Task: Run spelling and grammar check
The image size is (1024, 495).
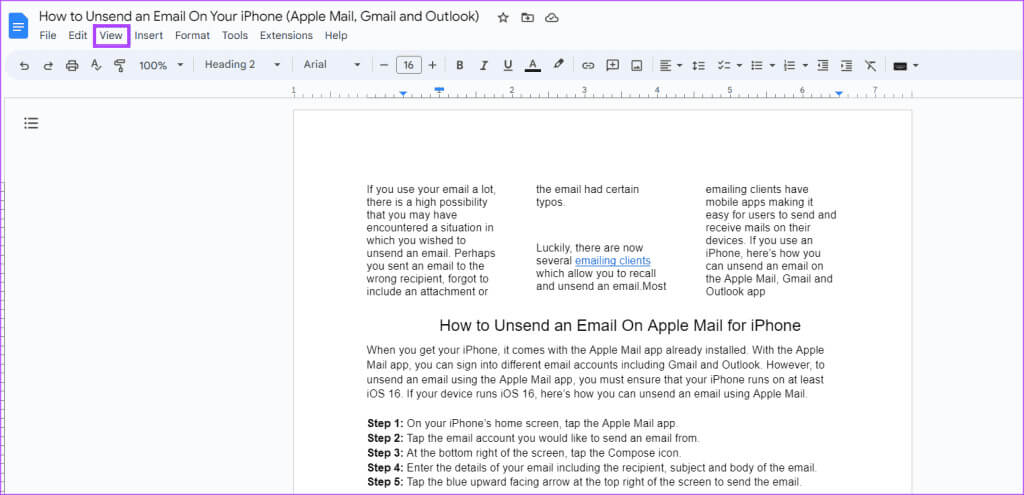Action: [x=96, y=65]
